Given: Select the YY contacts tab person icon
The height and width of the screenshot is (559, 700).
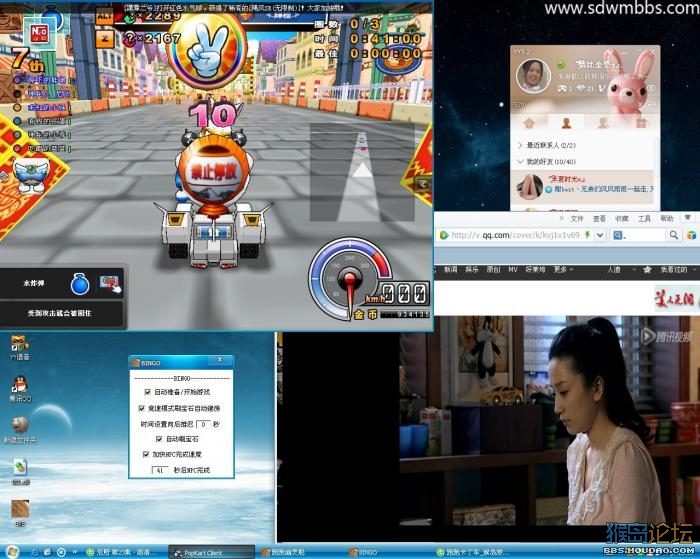Looking at the screenshot, I should click(566, 123).
